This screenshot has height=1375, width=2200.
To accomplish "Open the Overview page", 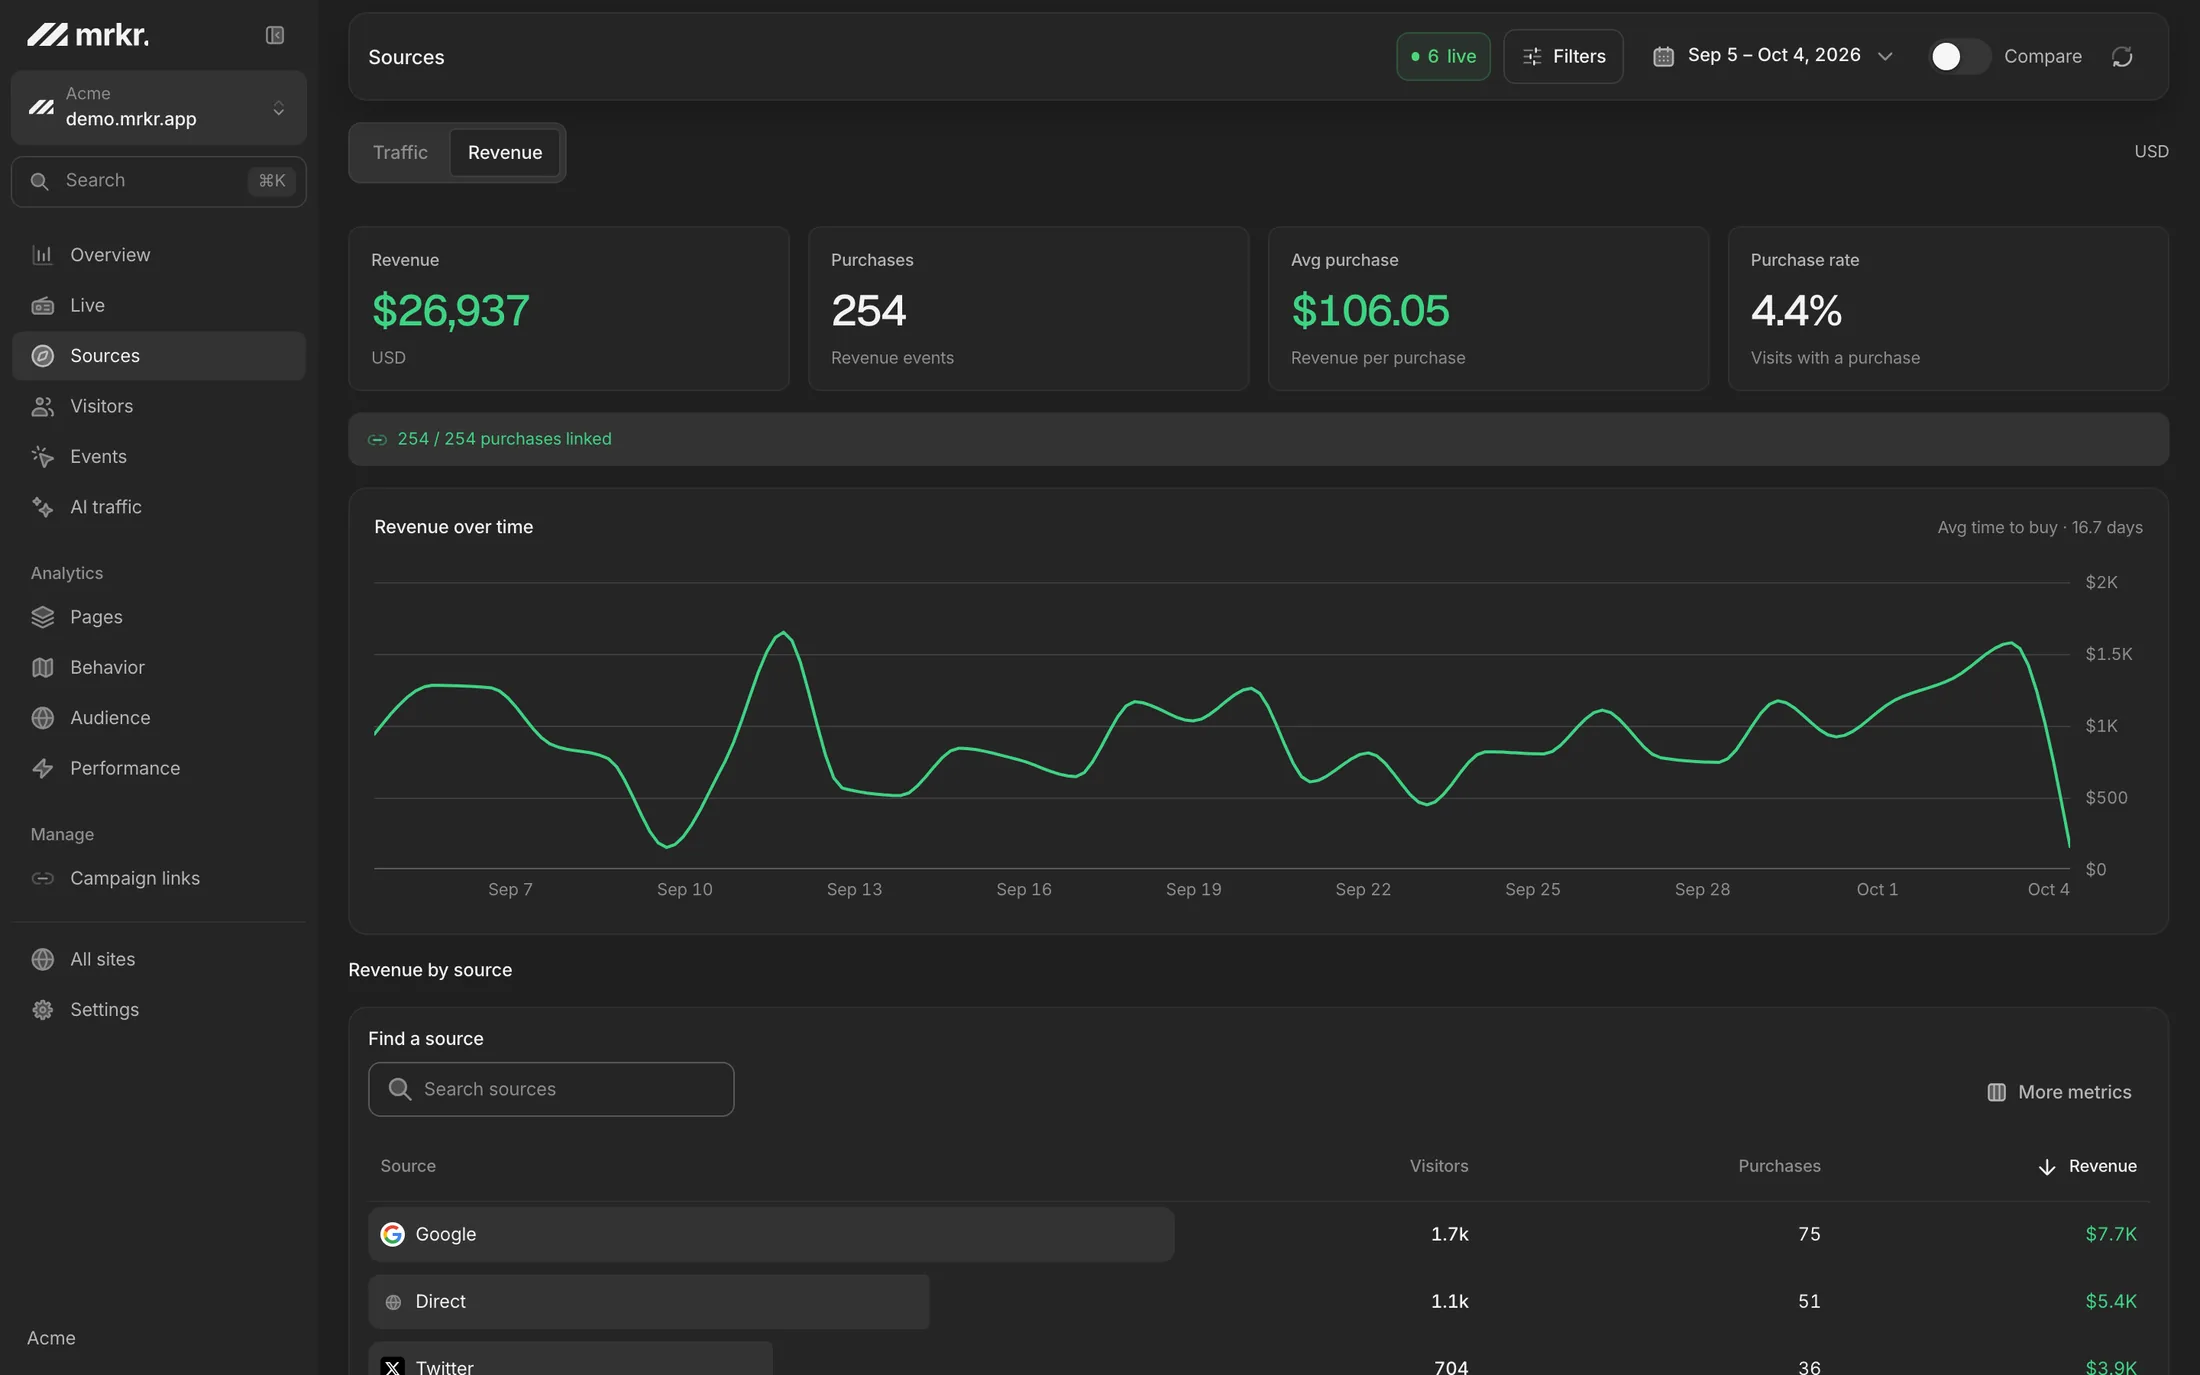I will pos(158,255).
